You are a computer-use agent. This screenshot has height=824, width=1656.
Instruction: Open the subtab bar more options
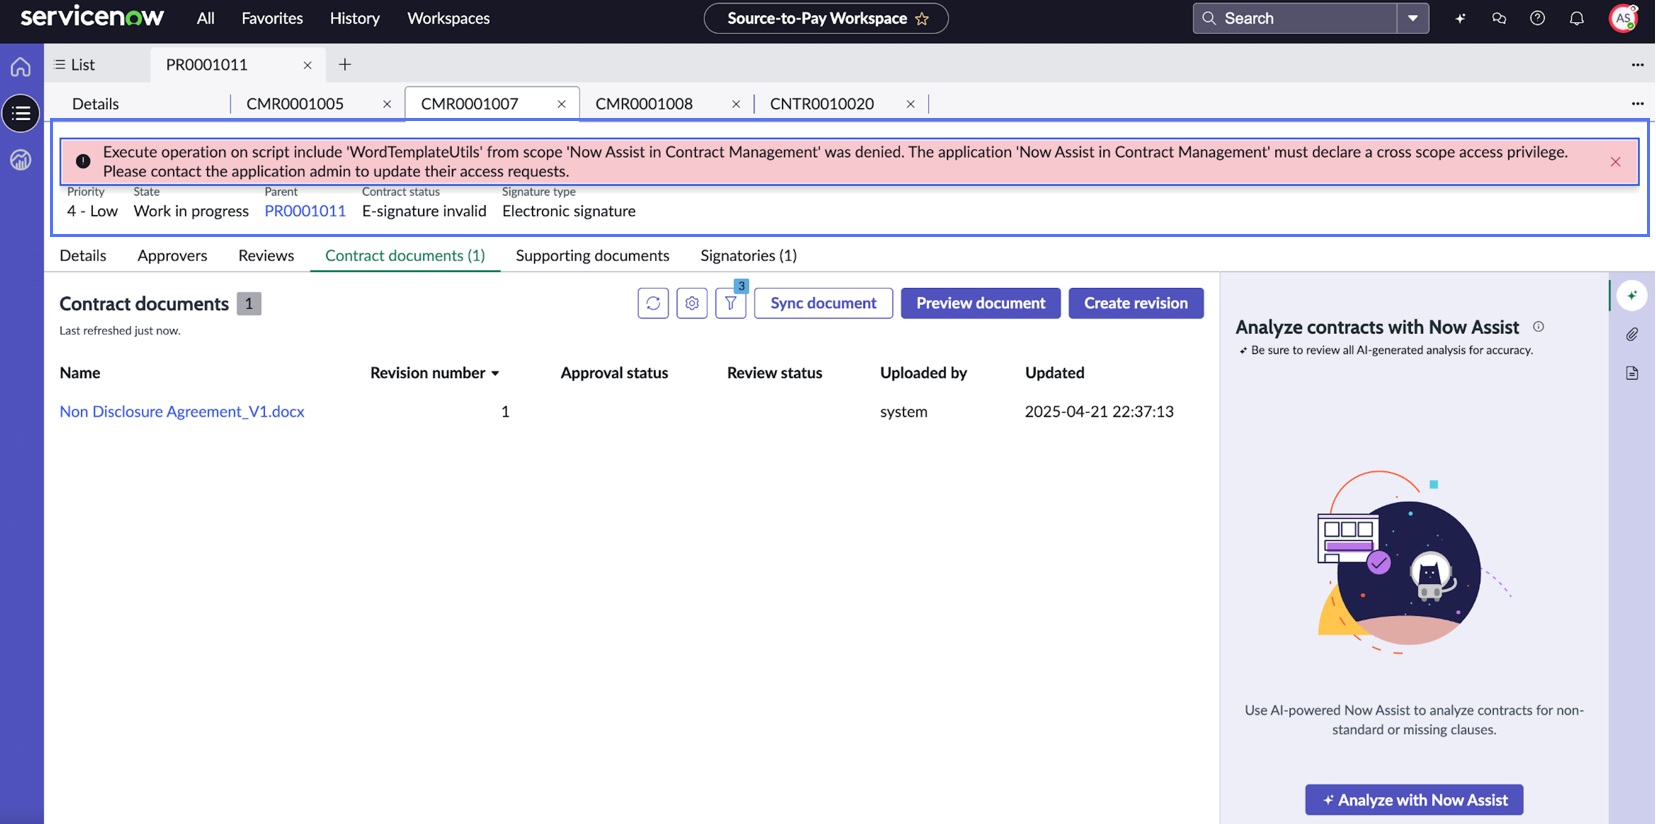[x=1638, y=104]
